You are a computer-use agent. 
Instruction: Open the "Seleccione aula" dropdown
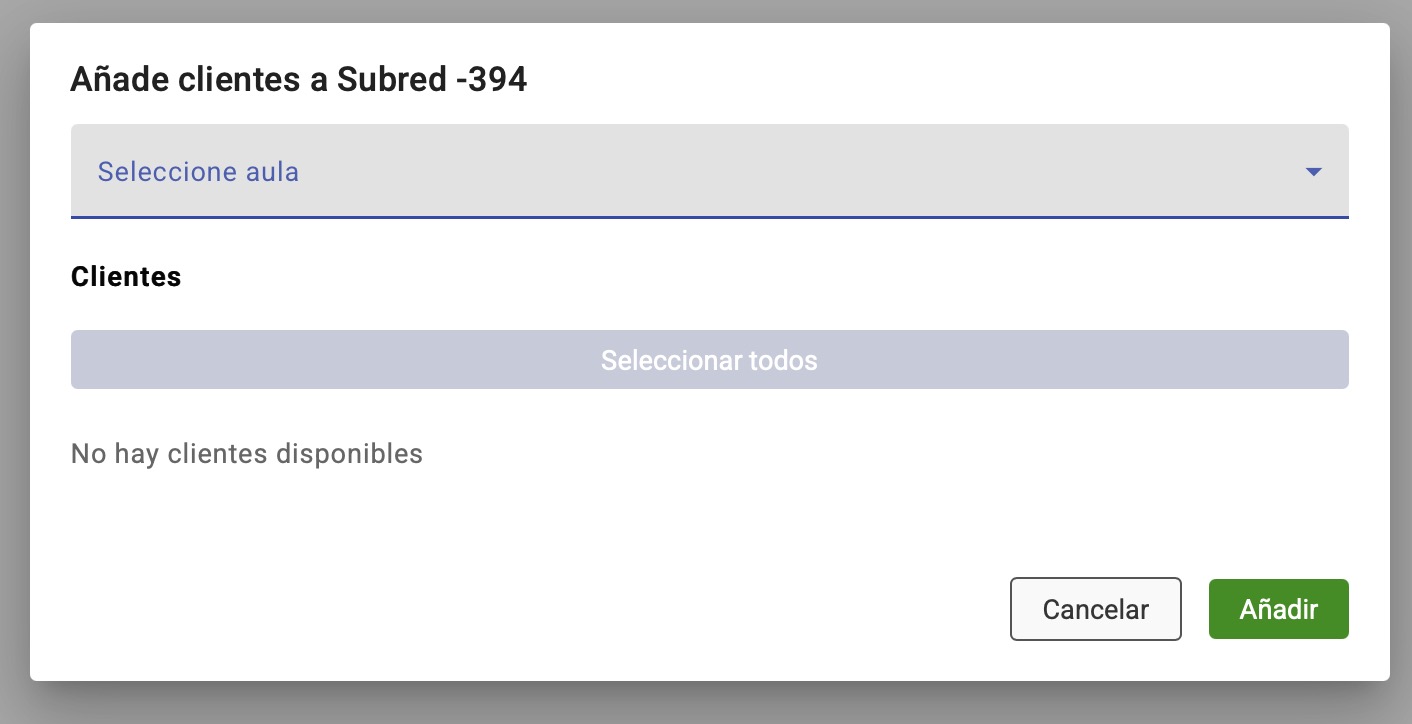709,171
